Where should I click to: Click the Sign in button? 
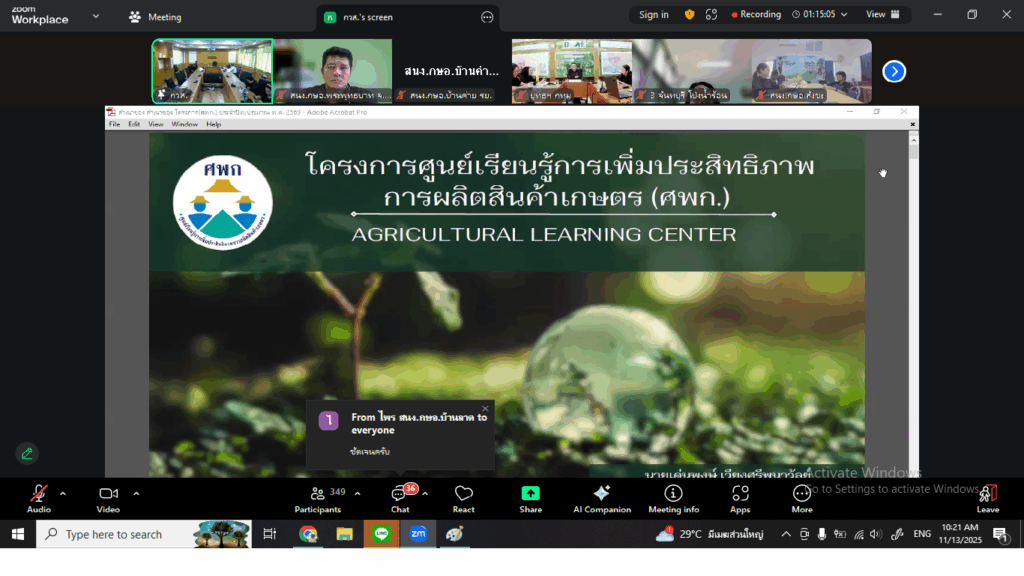tap(654, 15)
